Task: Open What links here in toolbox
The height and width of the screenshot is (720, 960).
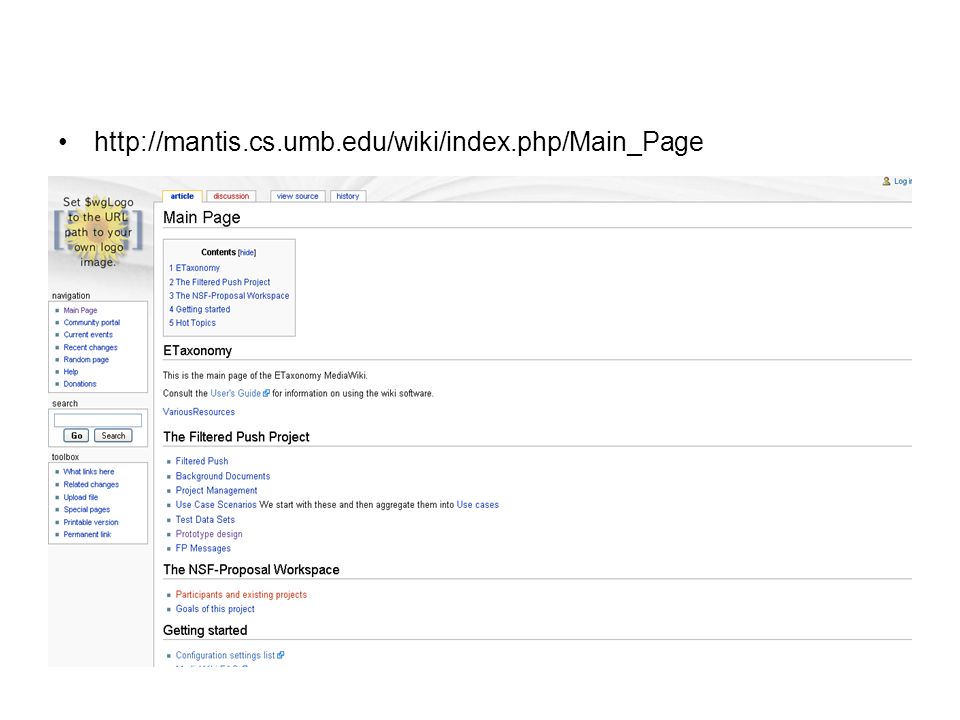Action: tap(89, 472)
